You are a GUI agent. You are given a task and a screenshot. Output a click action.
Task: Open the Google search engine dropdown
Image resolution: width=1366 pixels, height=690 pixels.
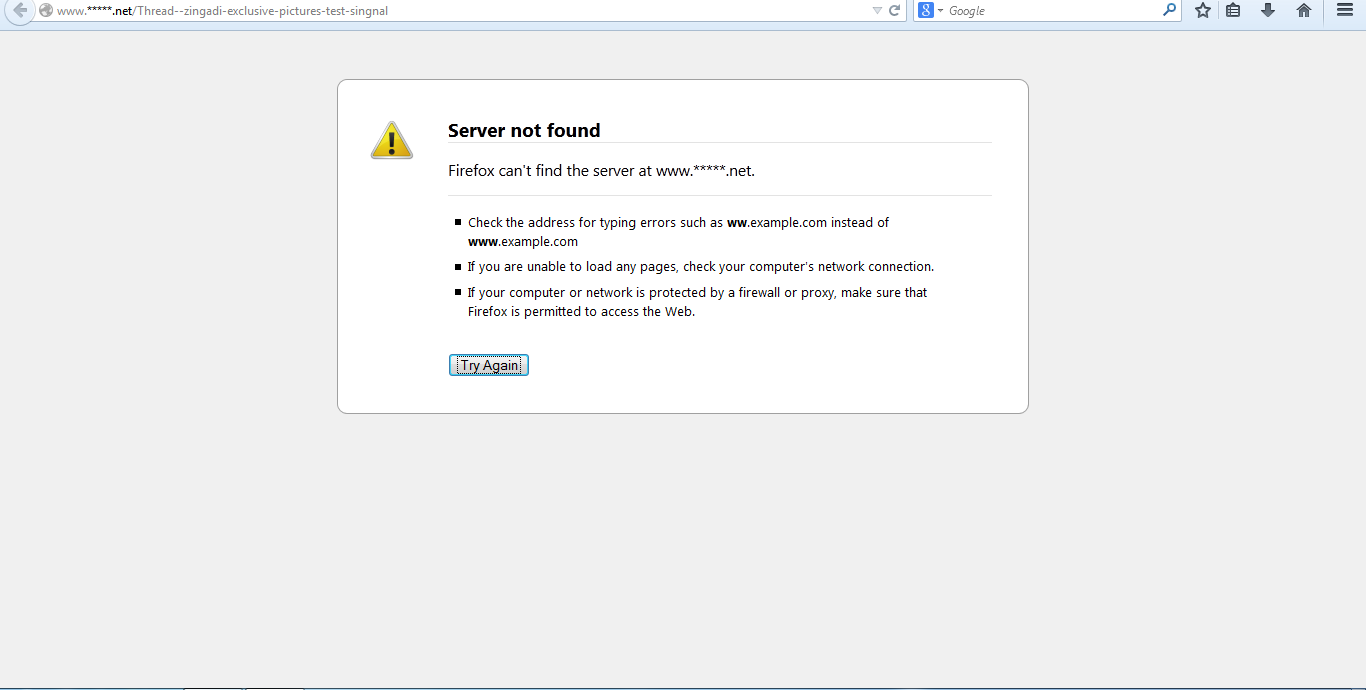pyautogui.click(x=931, y=11)
